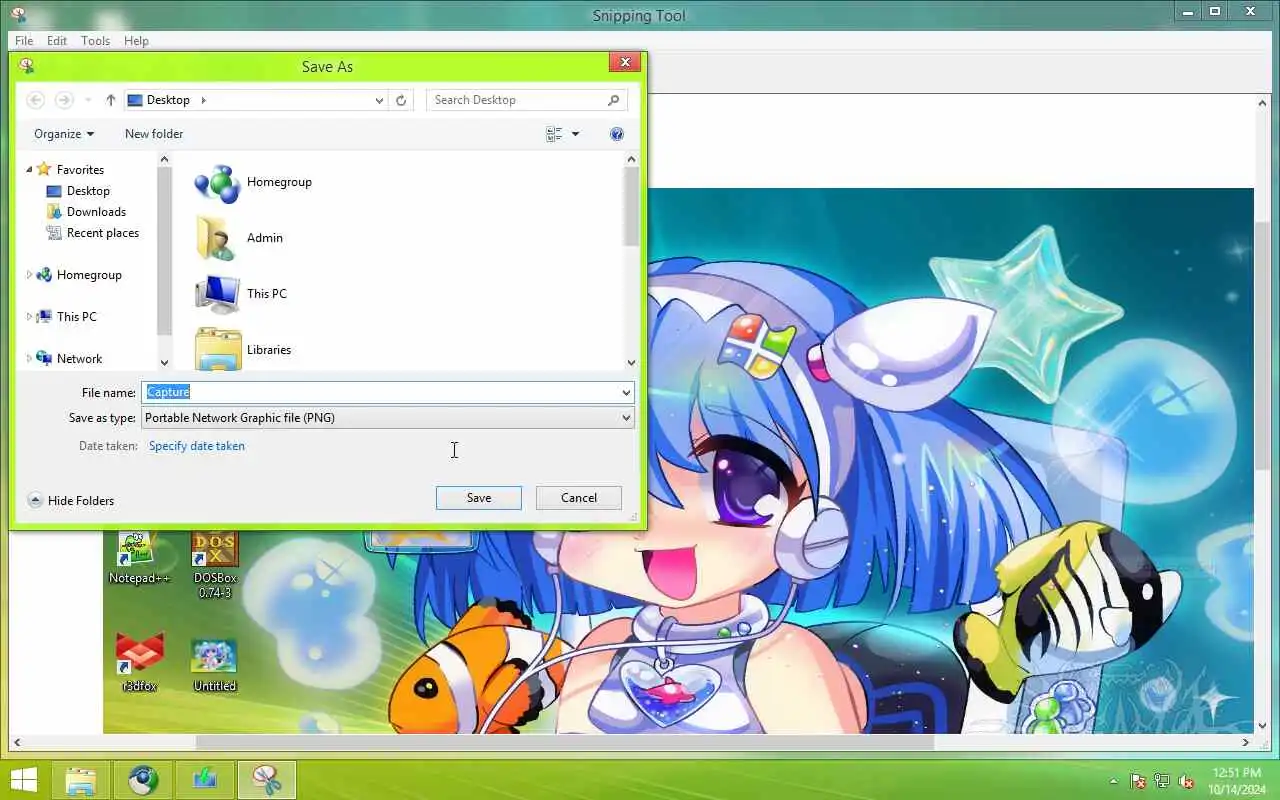Switch to Snipping Tool taskbar icon
This screenshot has height=800, width=1280.
(x=267, y=779)
